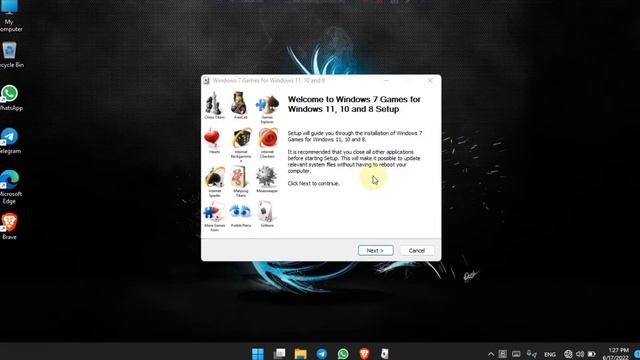
Task: Cancel the Windows 7 Games setup
Action: tap(416, 250)
